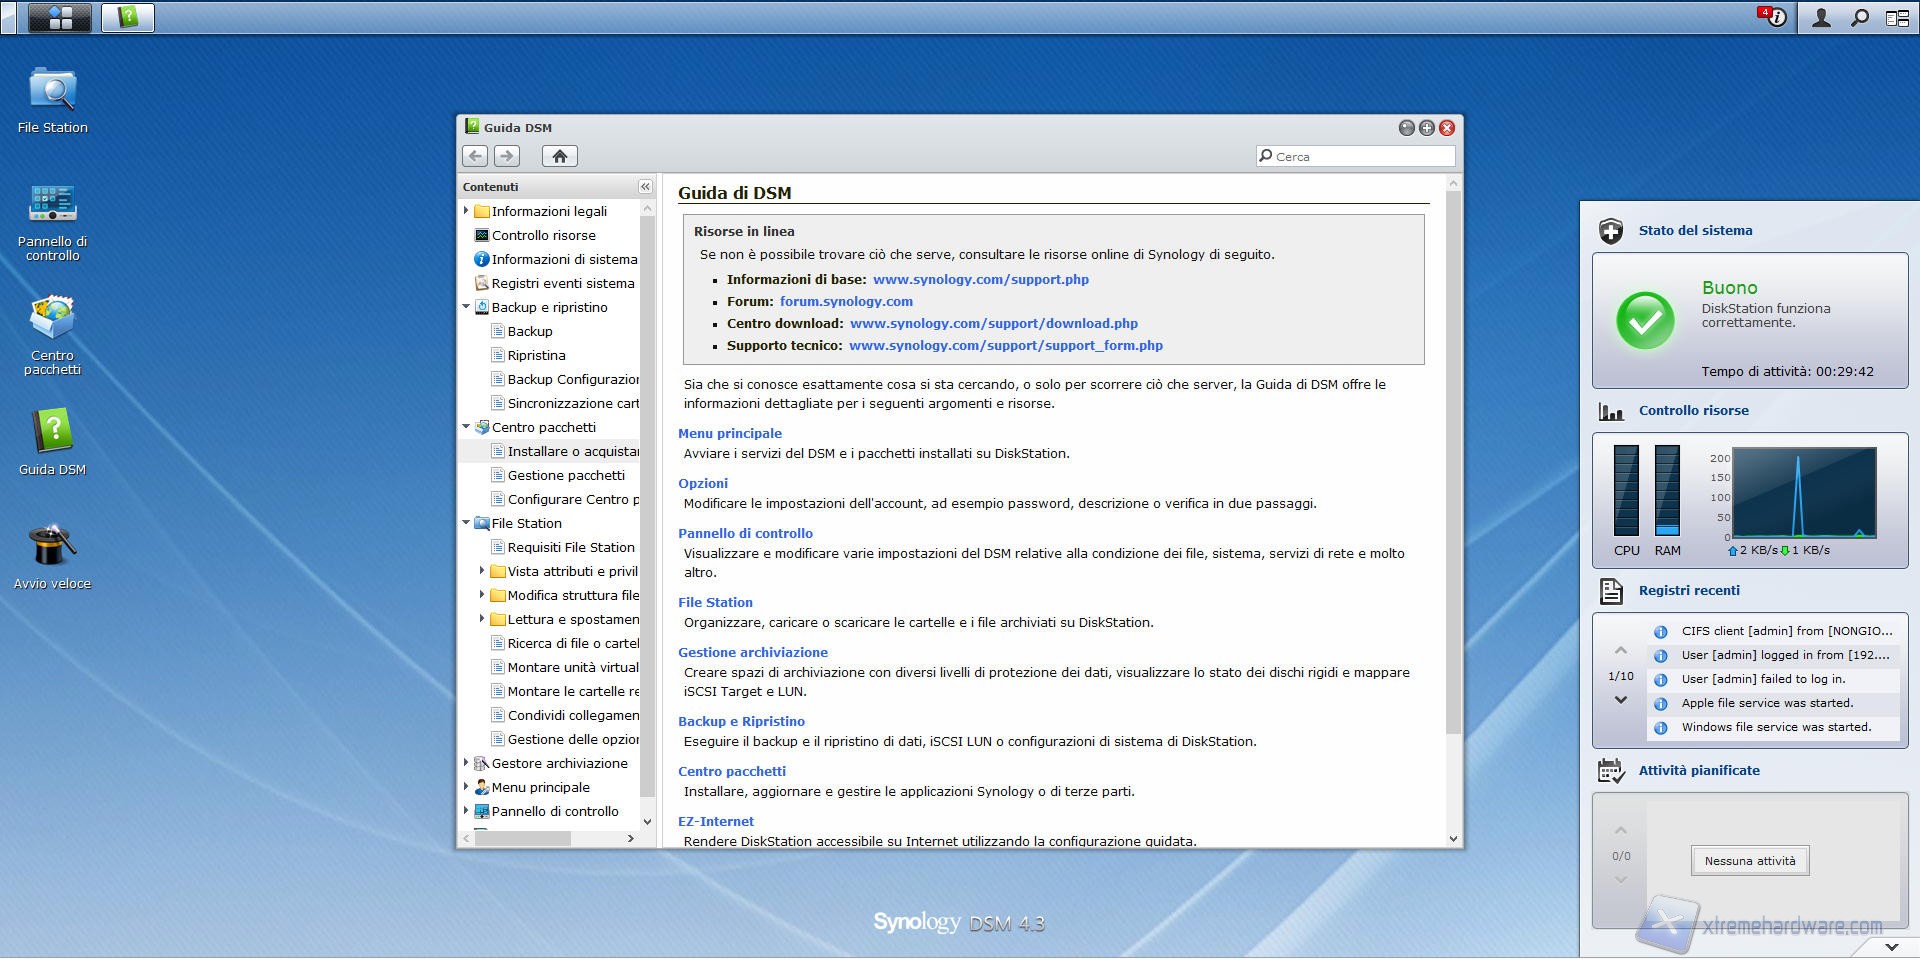Click the home button in Guida DSM
The width and height of the screenshot is (1920, 959).
tap(560, 156)
